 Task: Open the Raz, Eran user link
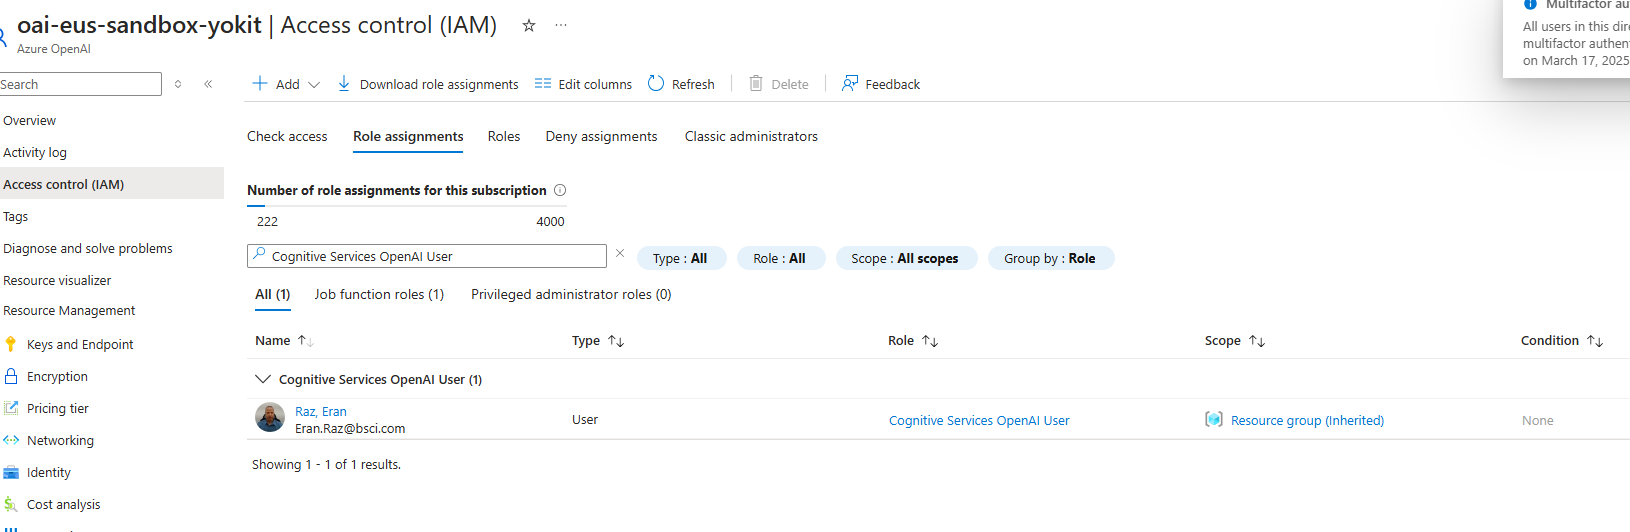(x=321, y=411)
